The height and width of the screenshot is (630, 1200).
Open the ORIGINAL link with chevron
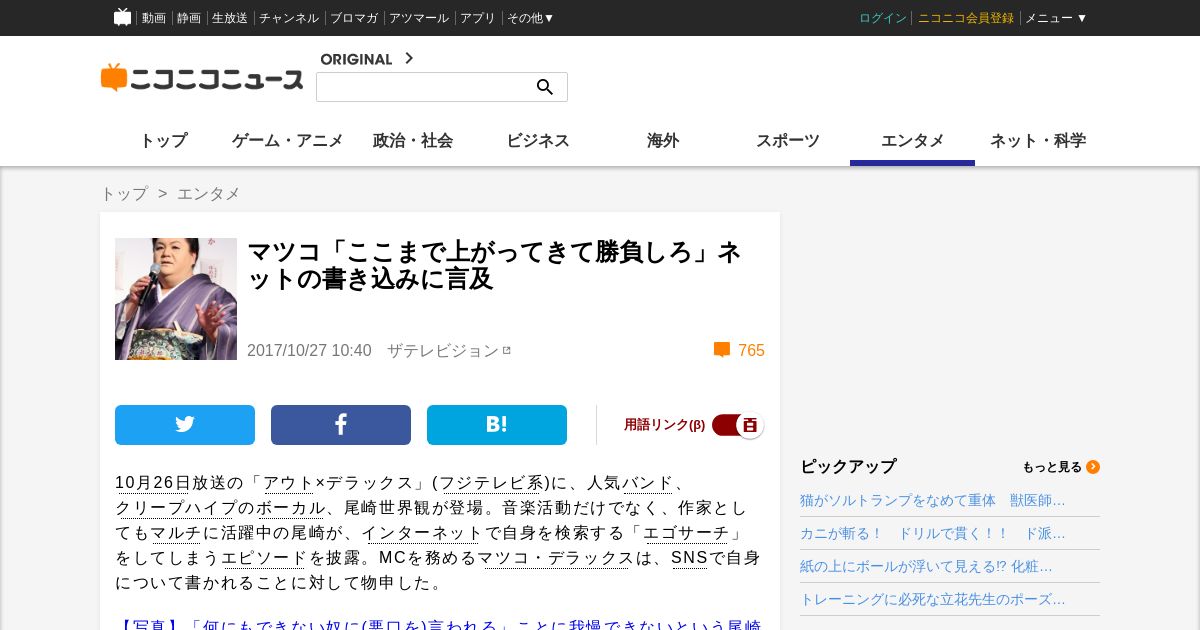(367, 58)
